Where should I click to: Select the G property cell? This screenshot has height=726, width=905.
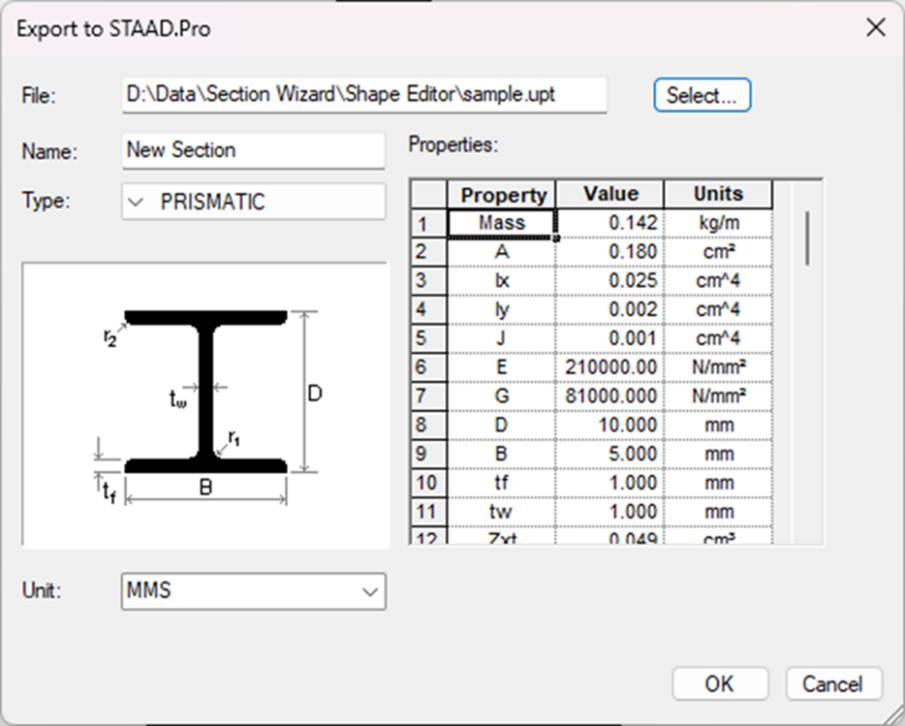pyautogui.click(x=502, y=396)
